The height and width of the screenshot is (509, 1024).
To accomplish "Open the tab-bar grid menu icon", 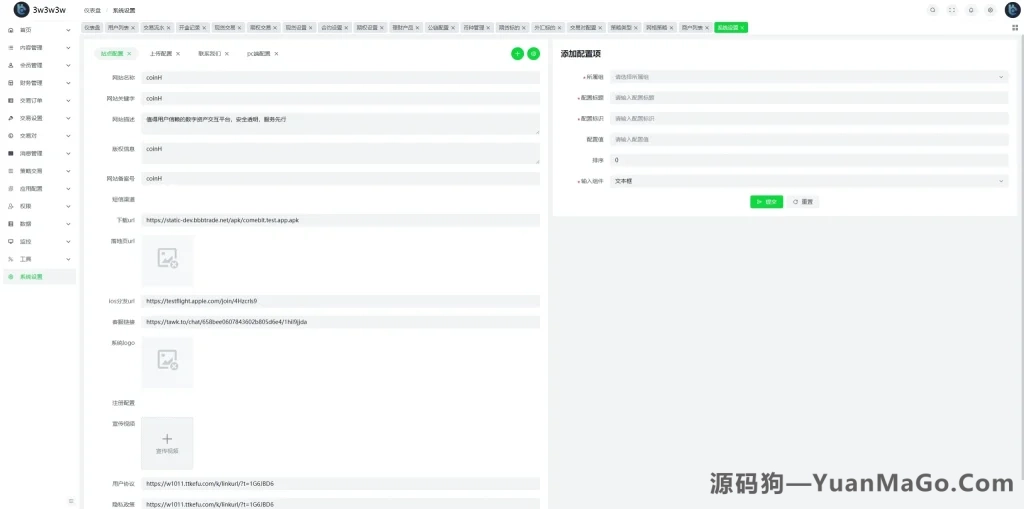I will (1015, 27).
